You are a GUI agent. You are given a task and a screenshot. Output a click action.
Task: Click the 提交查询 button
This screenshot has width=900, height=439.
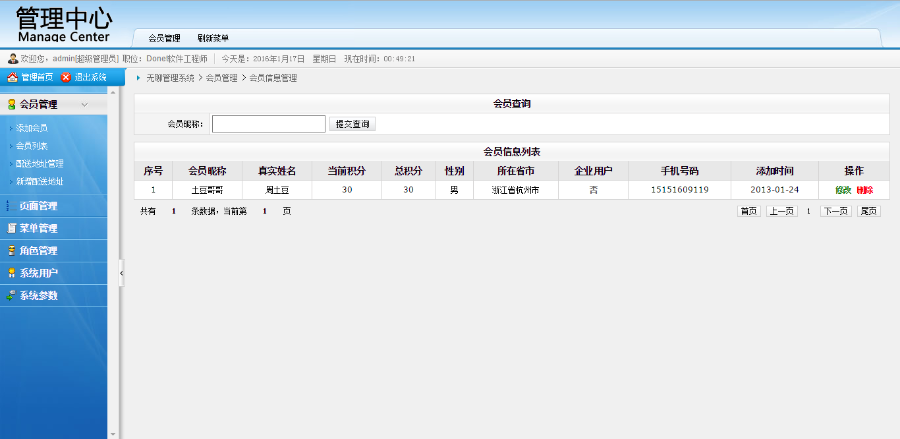coord(352,124)
